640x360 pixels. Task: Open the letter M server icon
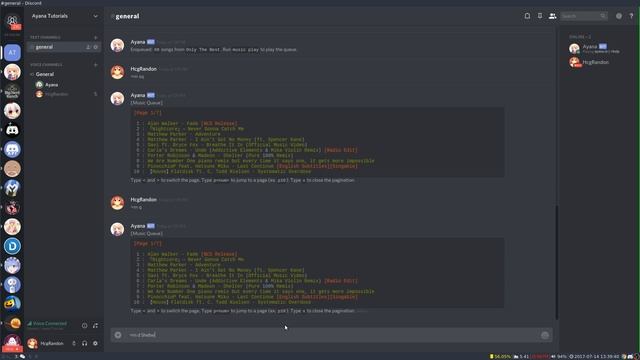(12, 188)
